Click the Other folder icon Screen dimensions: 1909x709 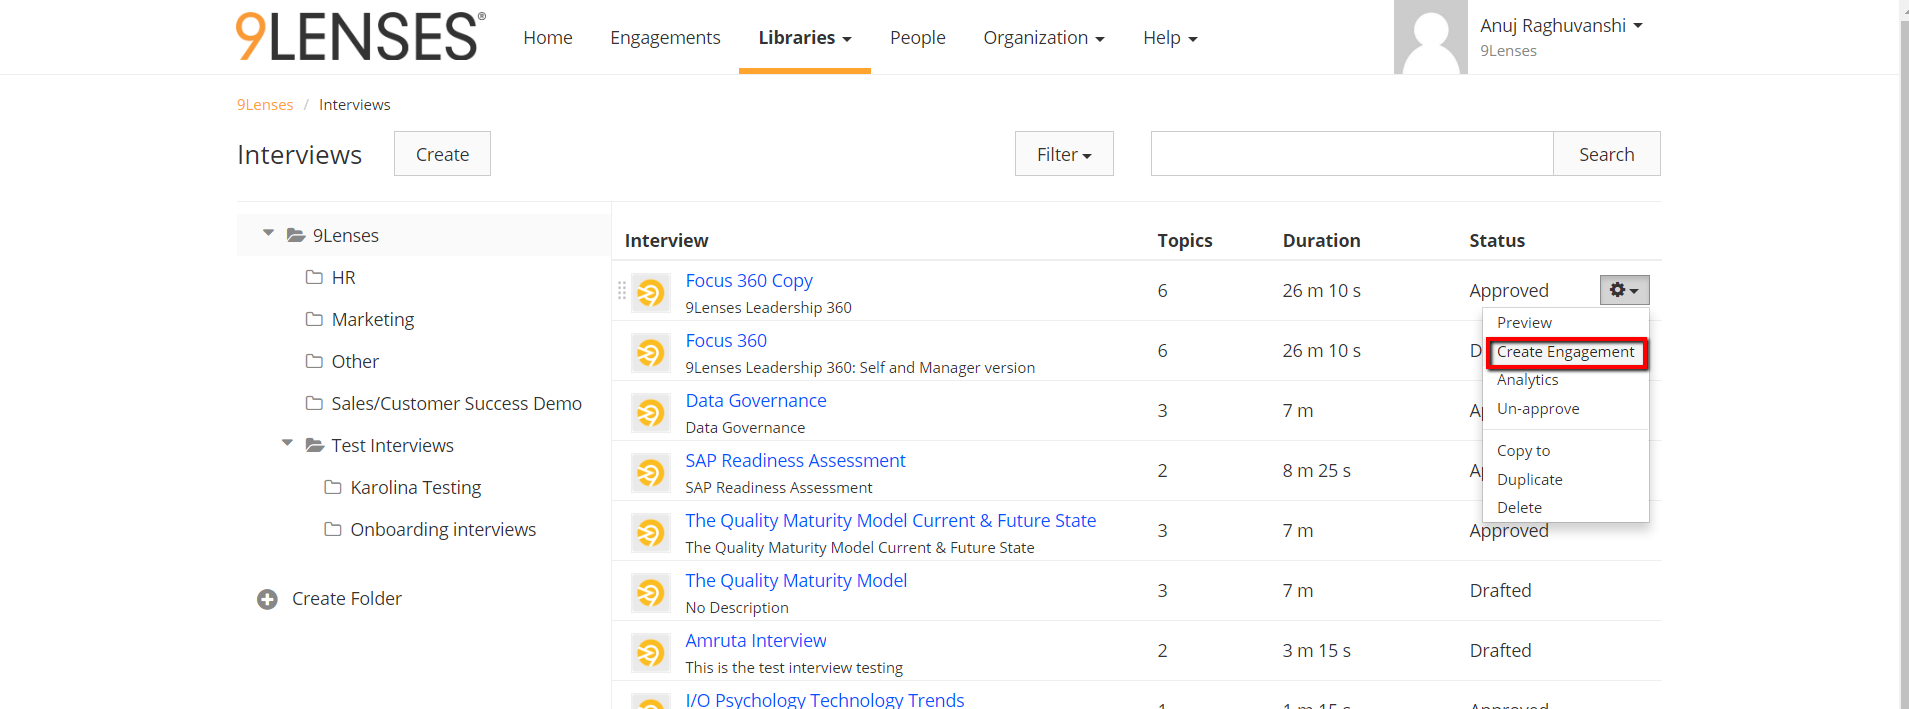click(x=314, y=361)
